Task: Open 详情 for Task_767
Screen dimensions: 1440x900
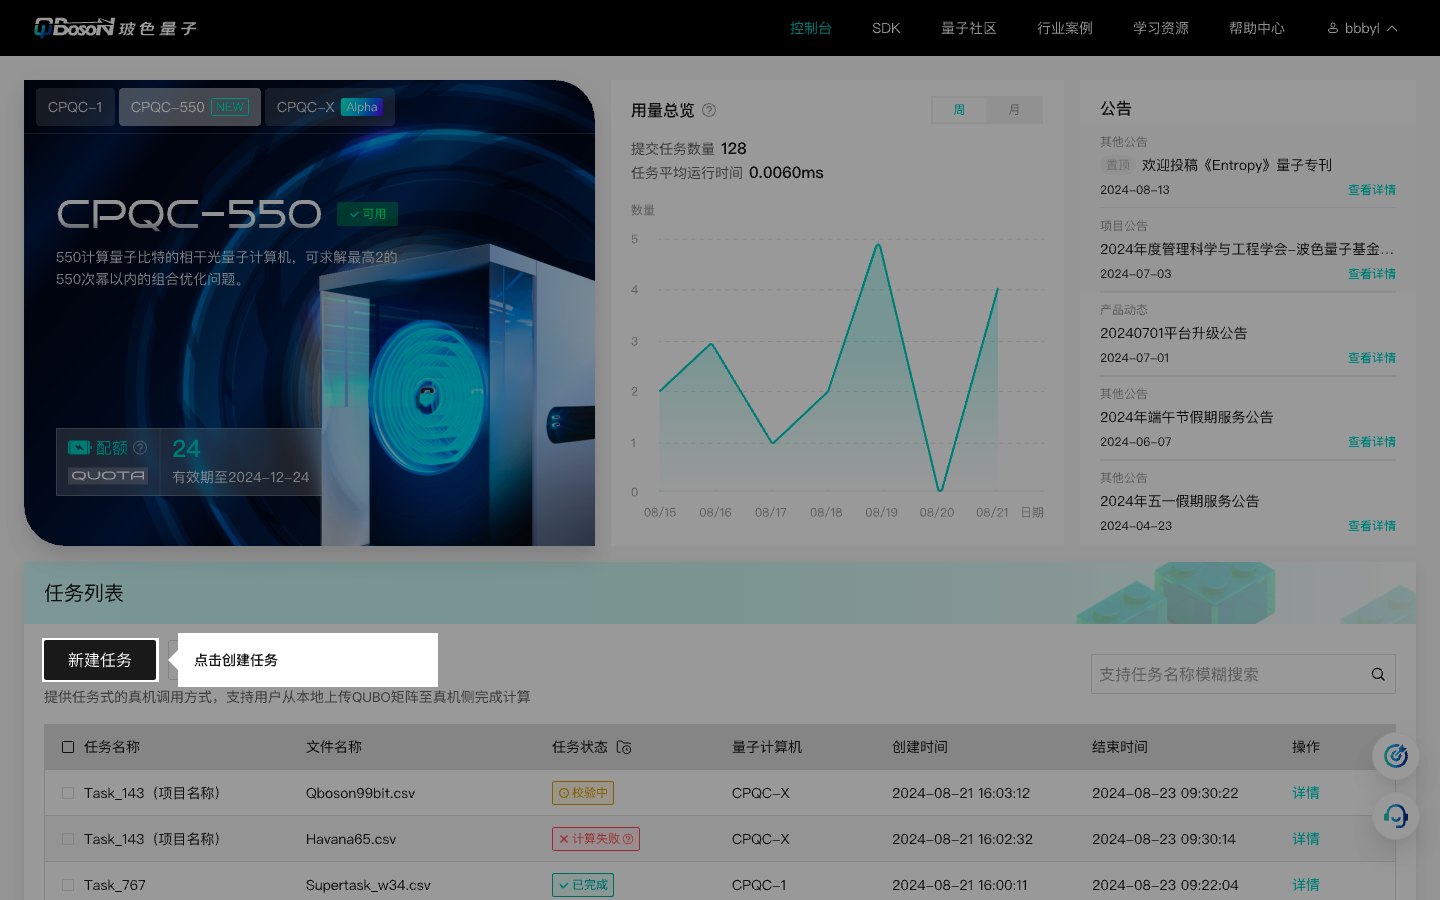Action: pos(1306,885)
